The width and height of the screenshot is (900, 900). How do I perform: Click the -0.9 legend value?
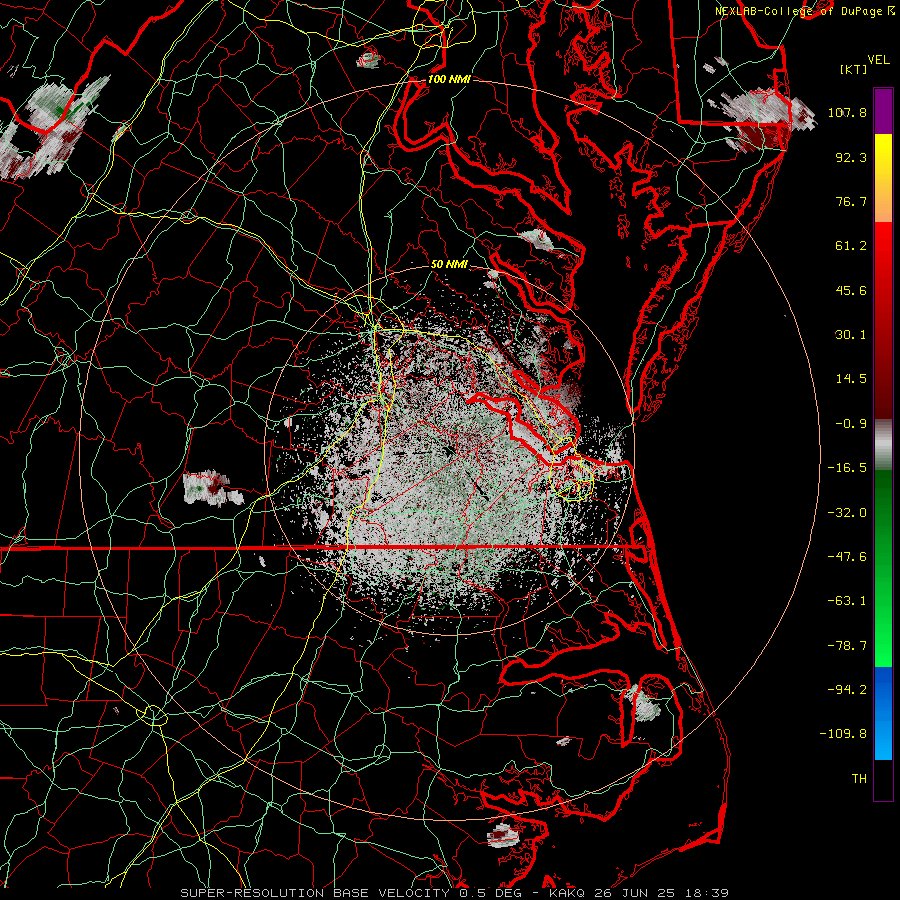coord(851,424)
